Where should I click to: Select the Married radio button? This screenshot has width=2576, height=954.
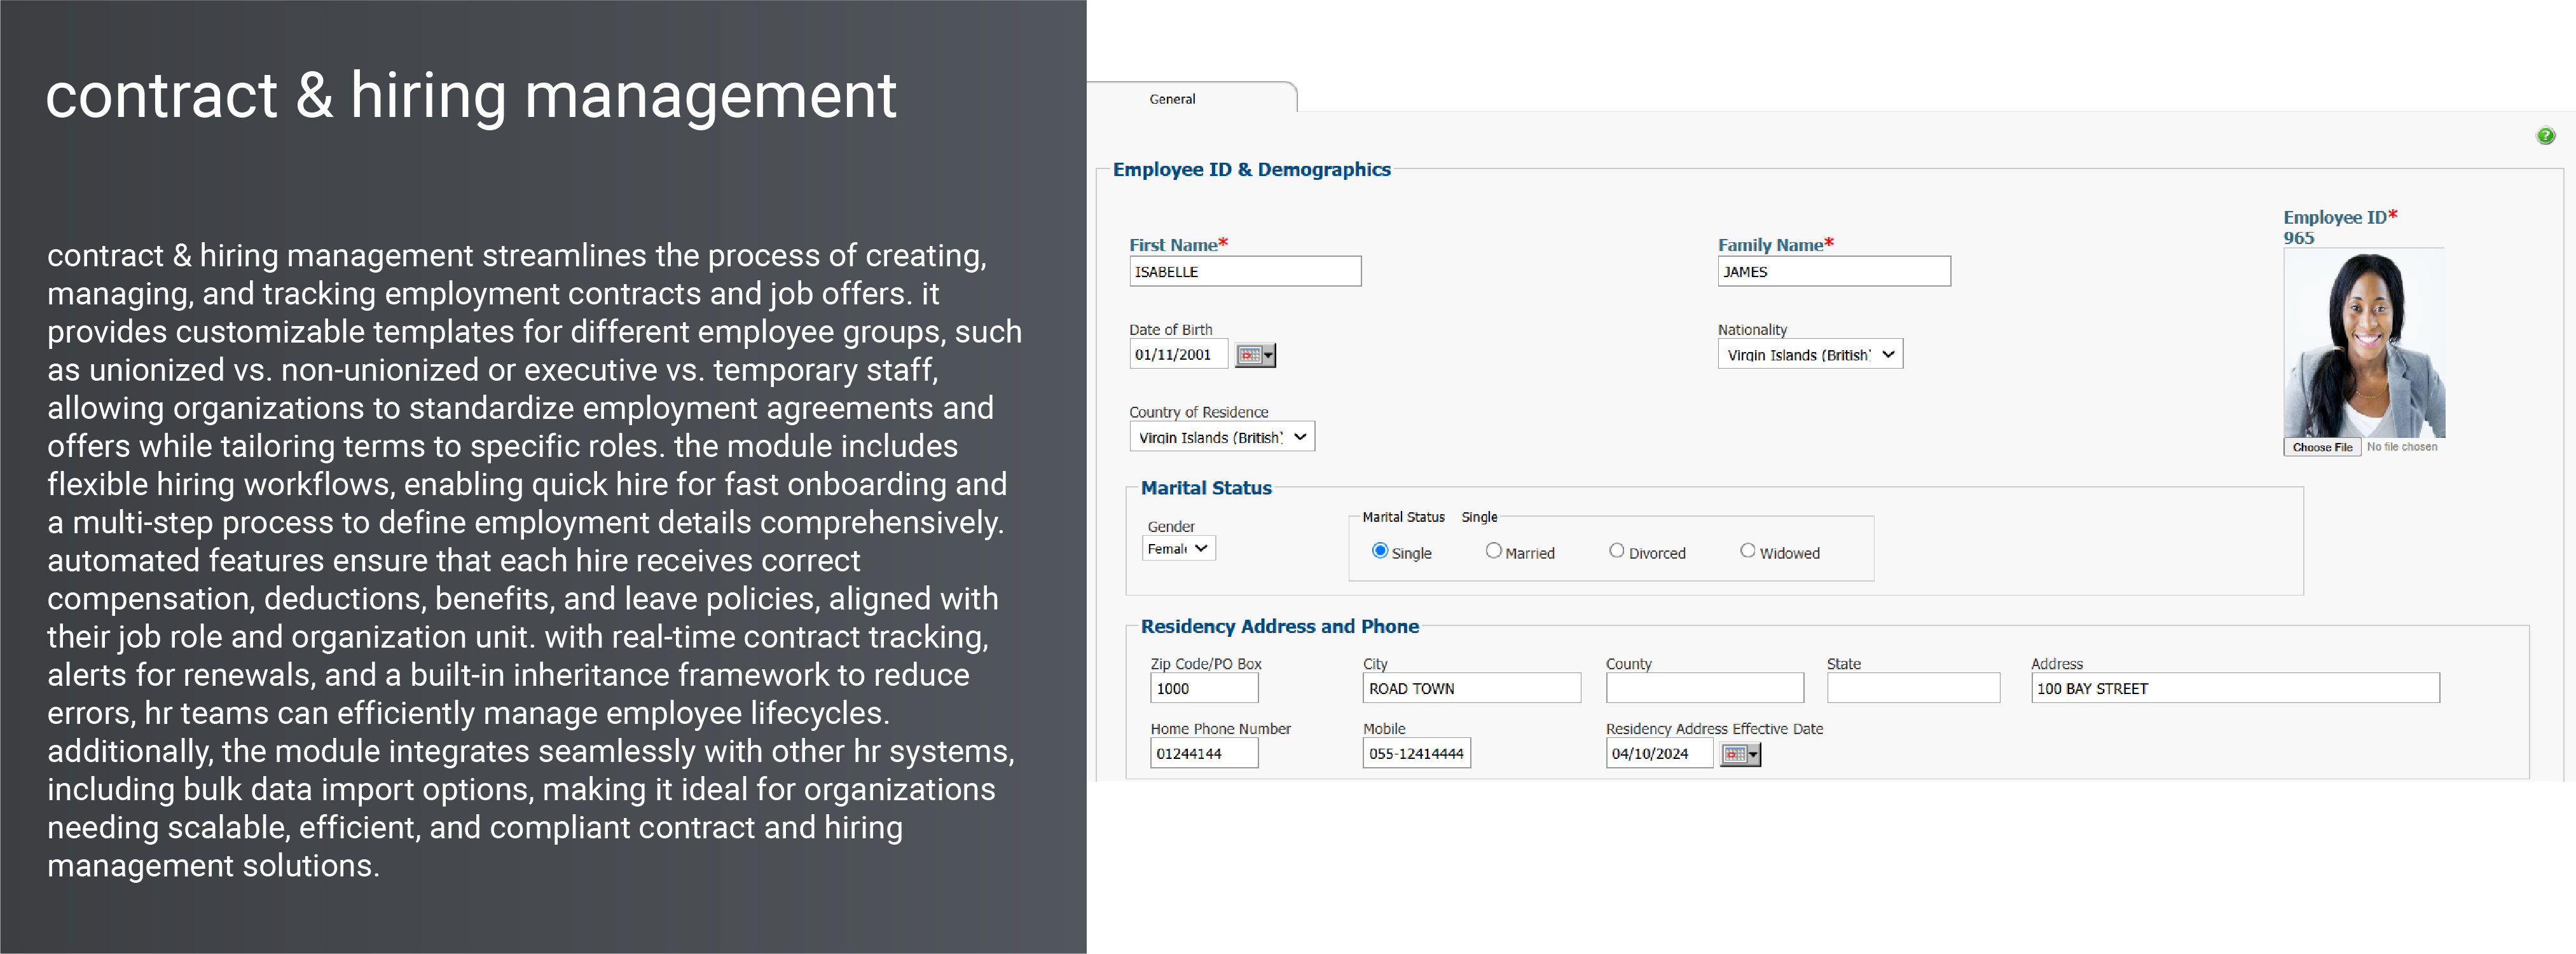click(1493, 551)
